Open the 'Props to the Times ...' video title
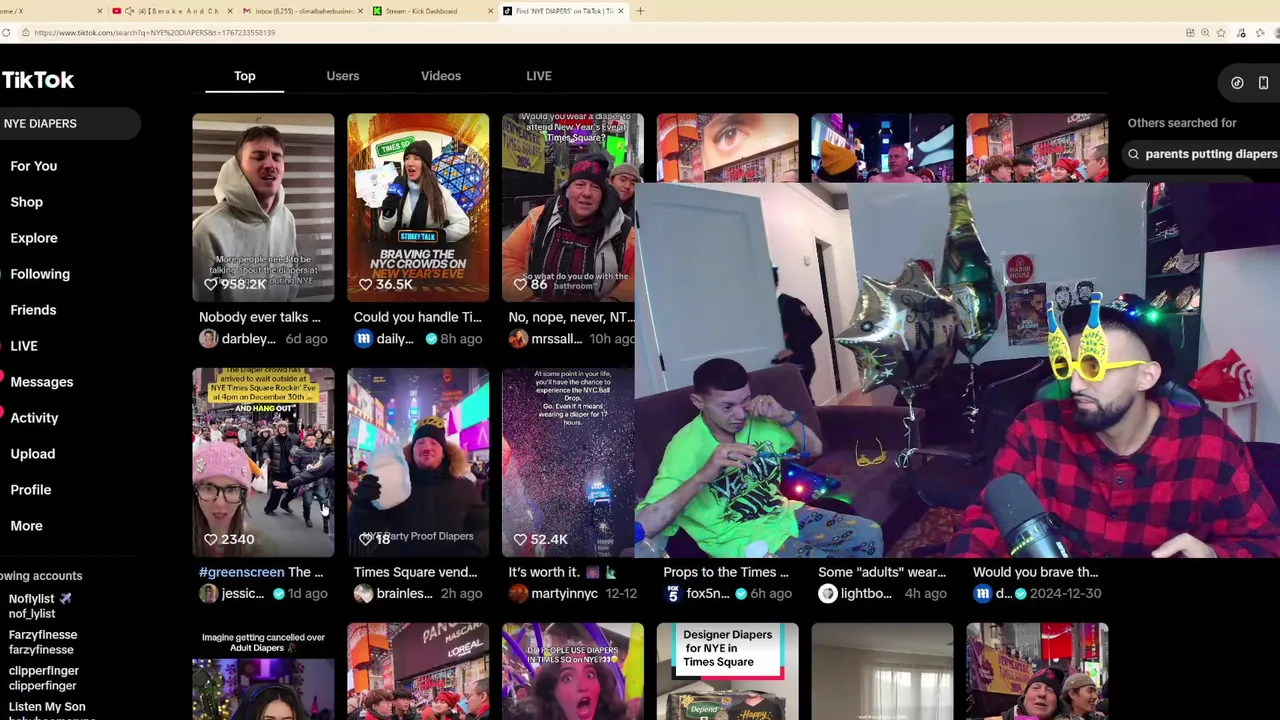1280x720 pixels. point(726,572)
